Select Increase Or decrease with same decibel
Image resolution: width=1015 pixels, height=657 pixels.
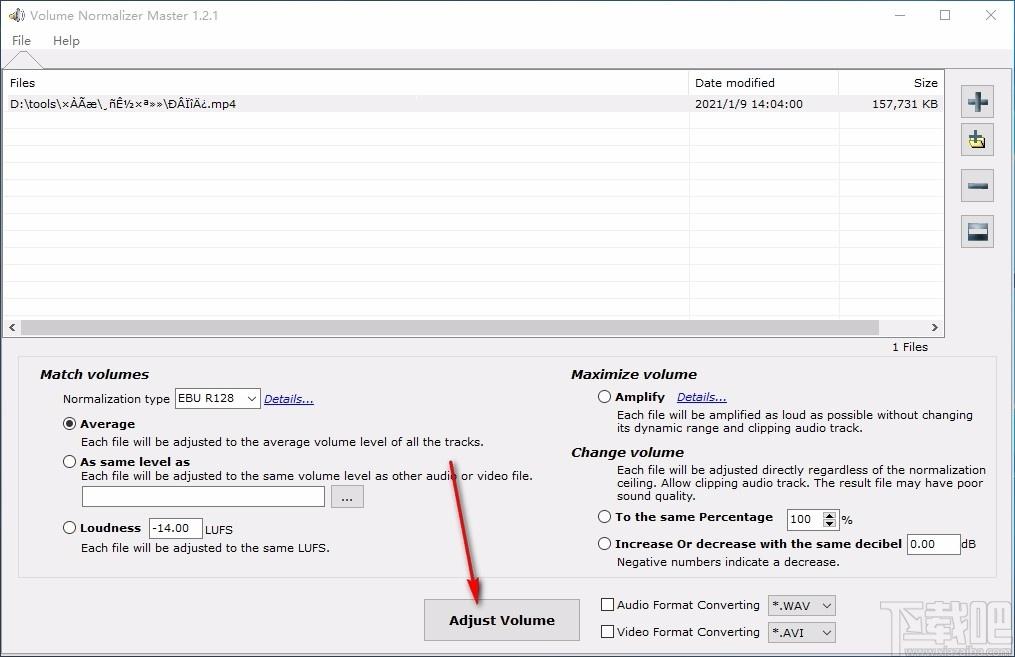(604, 544)
